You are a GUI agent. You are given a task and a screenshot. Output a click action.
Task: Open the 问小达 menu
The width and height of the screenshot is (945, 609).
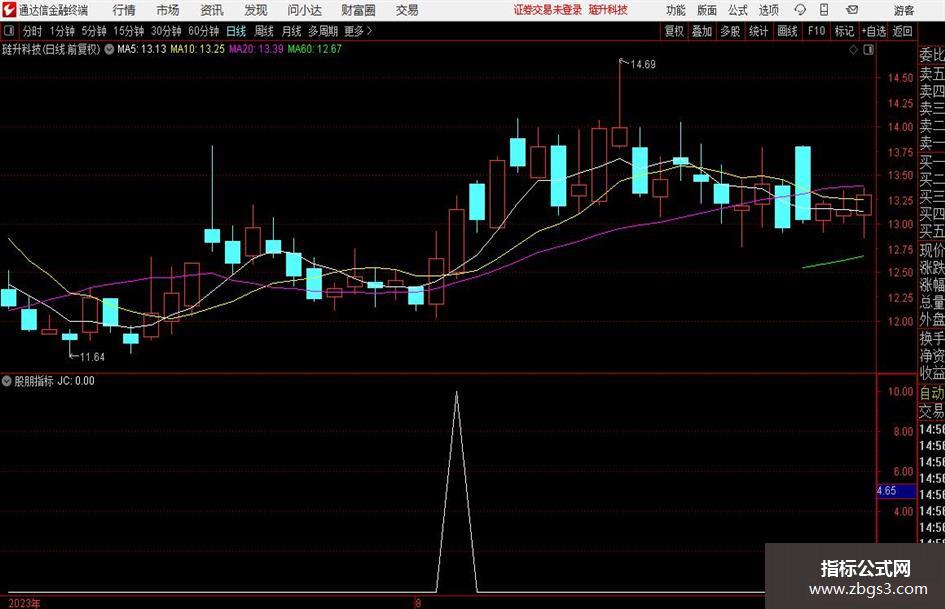point(304,10)
